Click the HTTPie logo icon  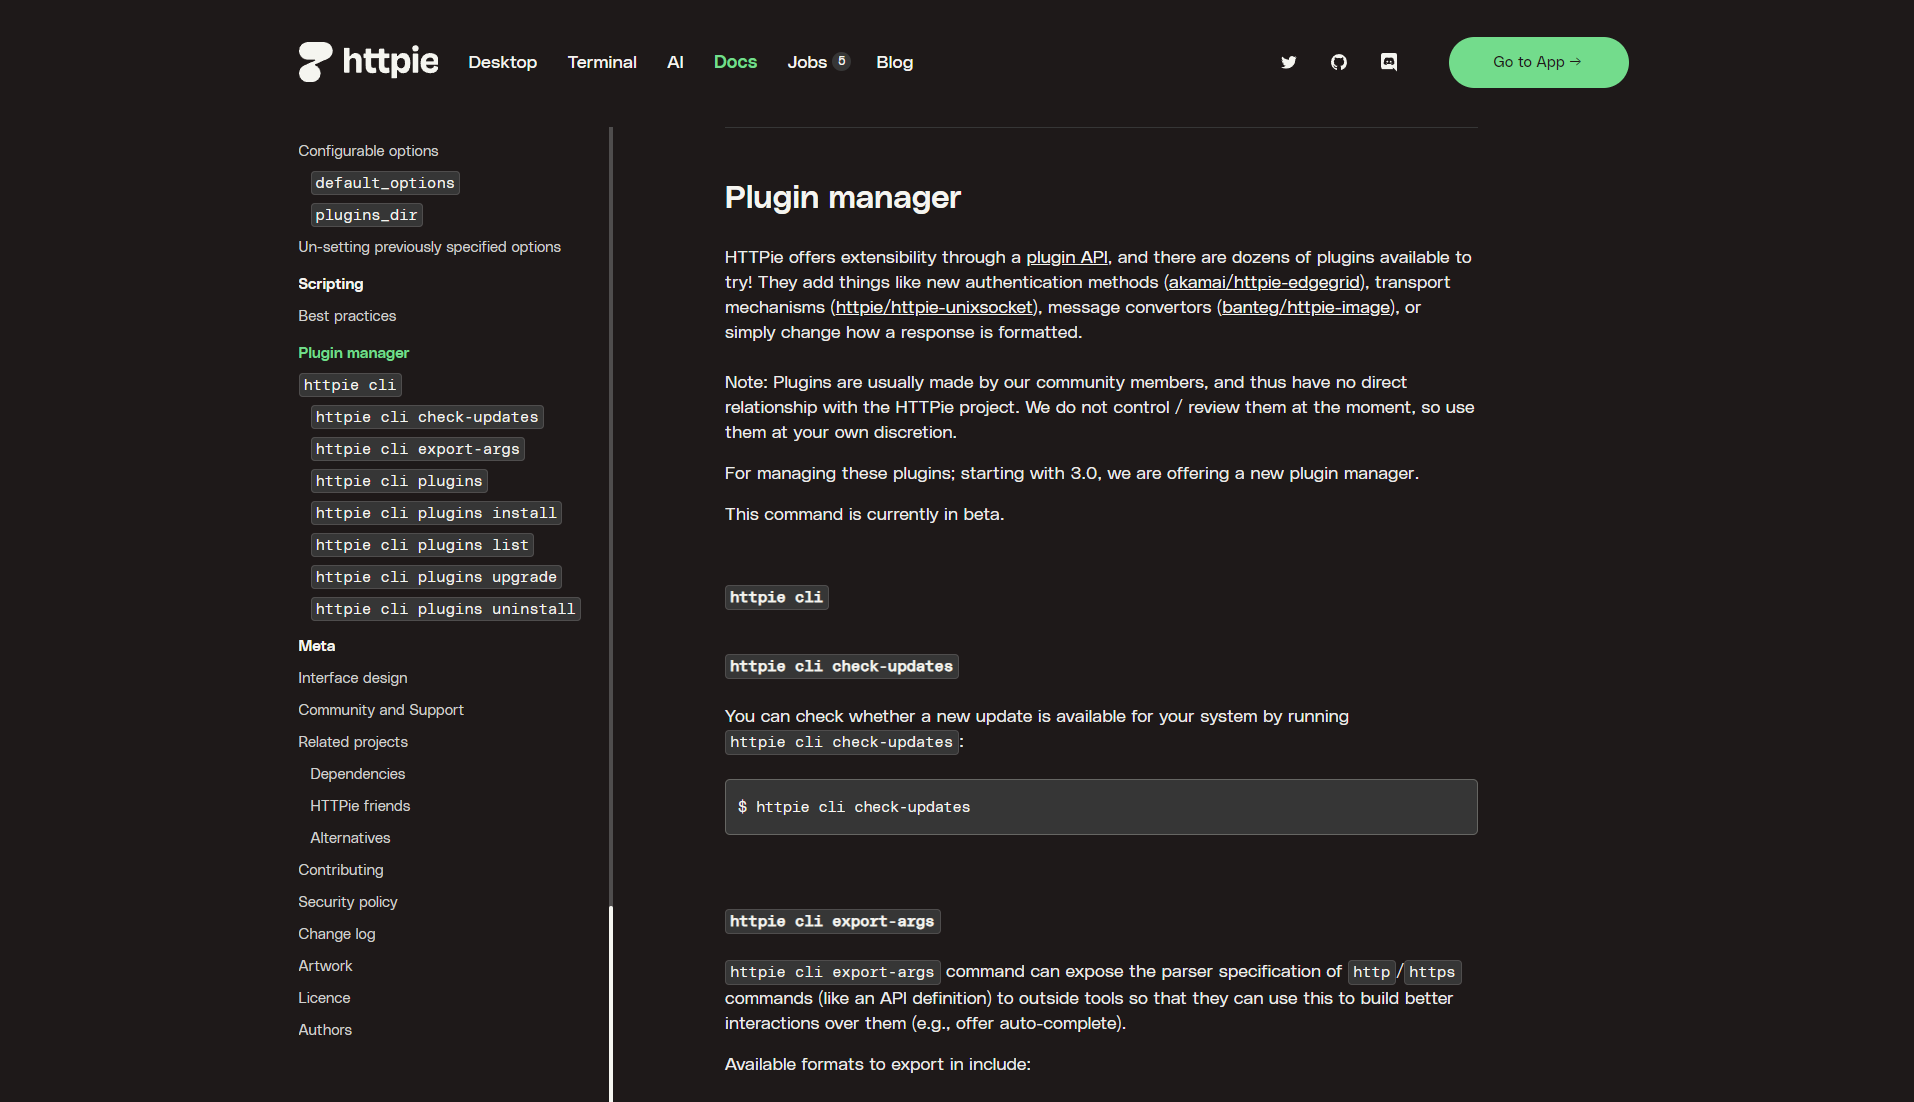tap(315, 62)
